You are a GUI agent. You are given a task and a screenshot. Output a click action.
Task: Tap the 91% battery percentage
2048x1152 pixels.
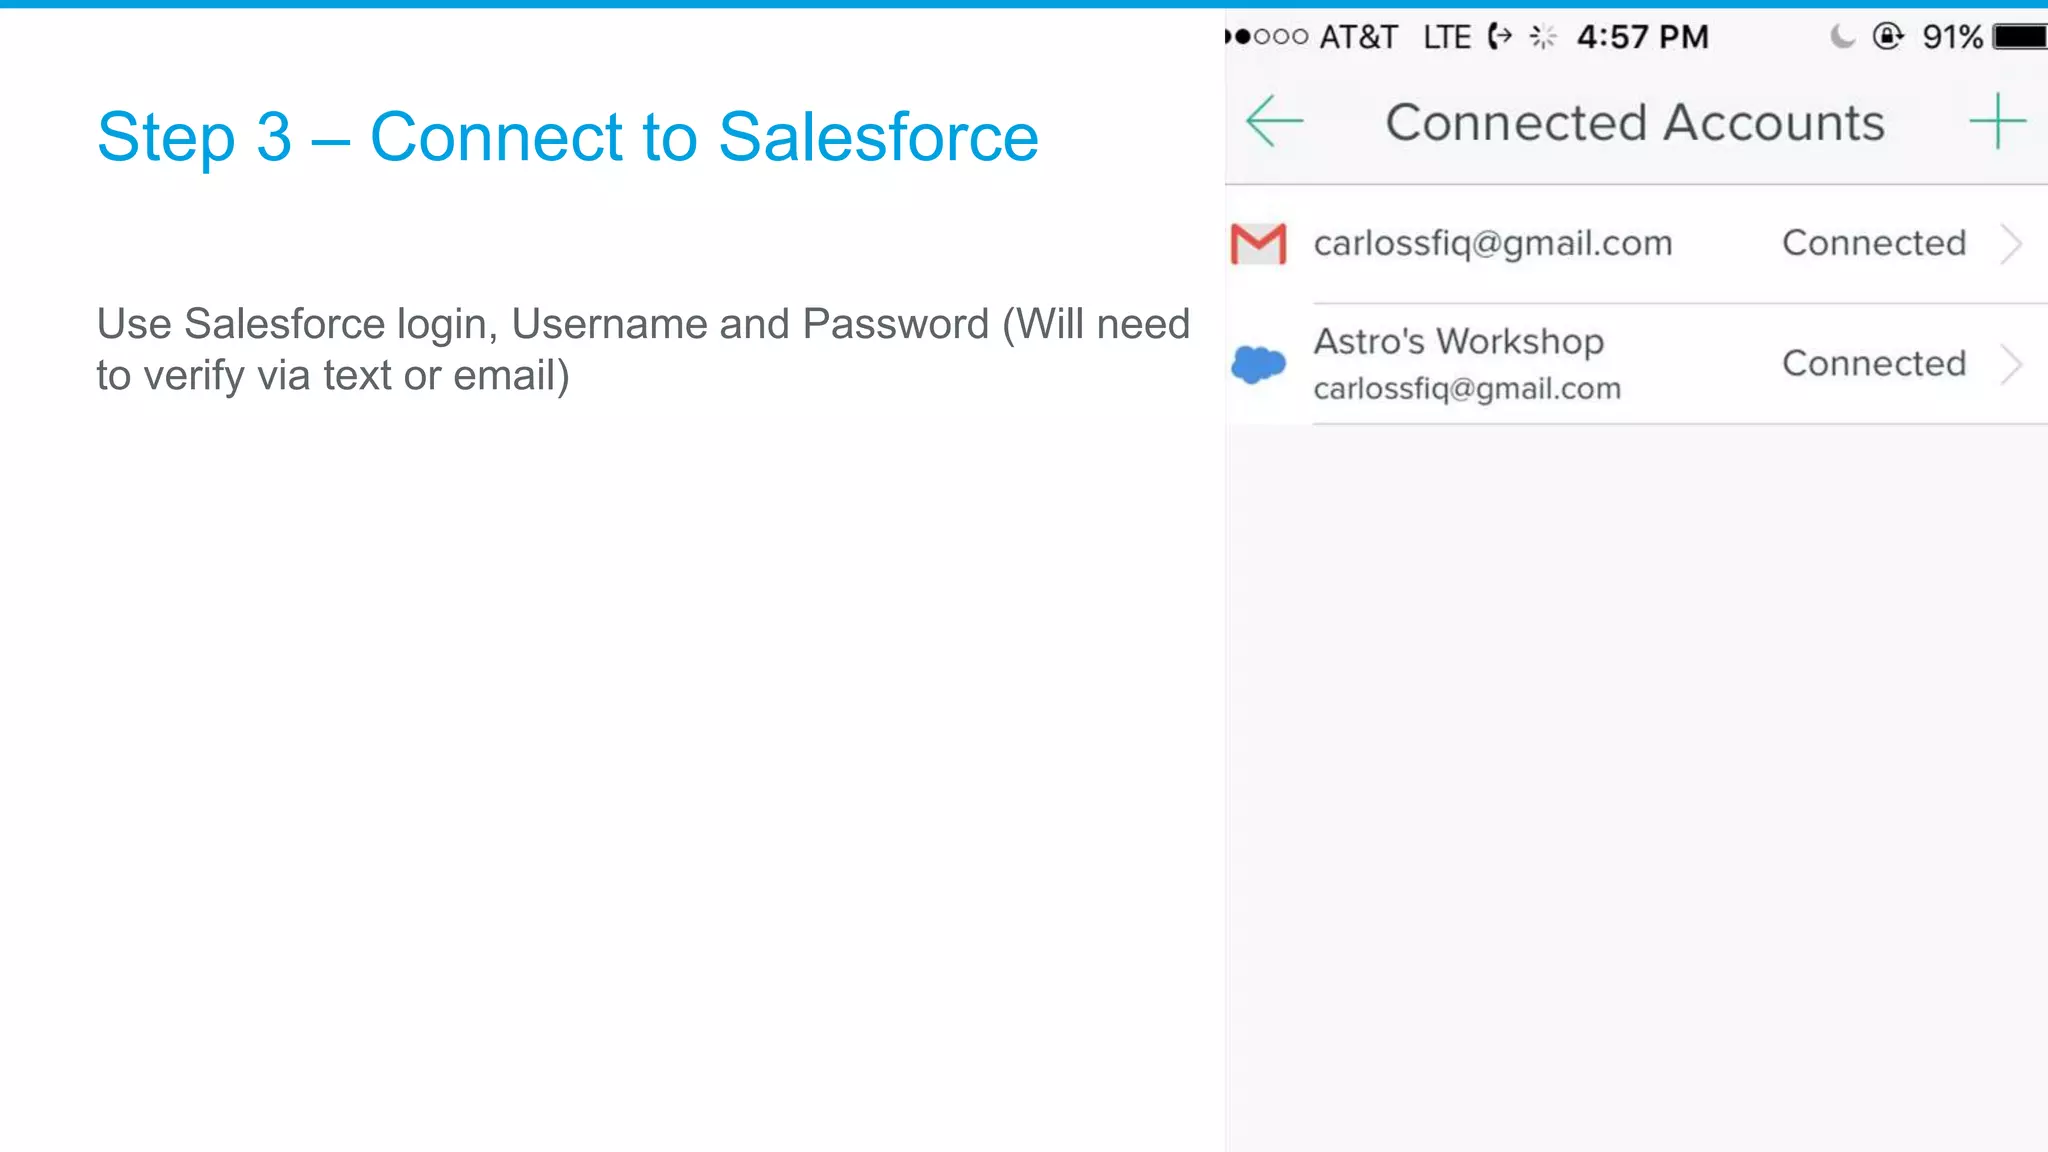tap(1952, 37)
